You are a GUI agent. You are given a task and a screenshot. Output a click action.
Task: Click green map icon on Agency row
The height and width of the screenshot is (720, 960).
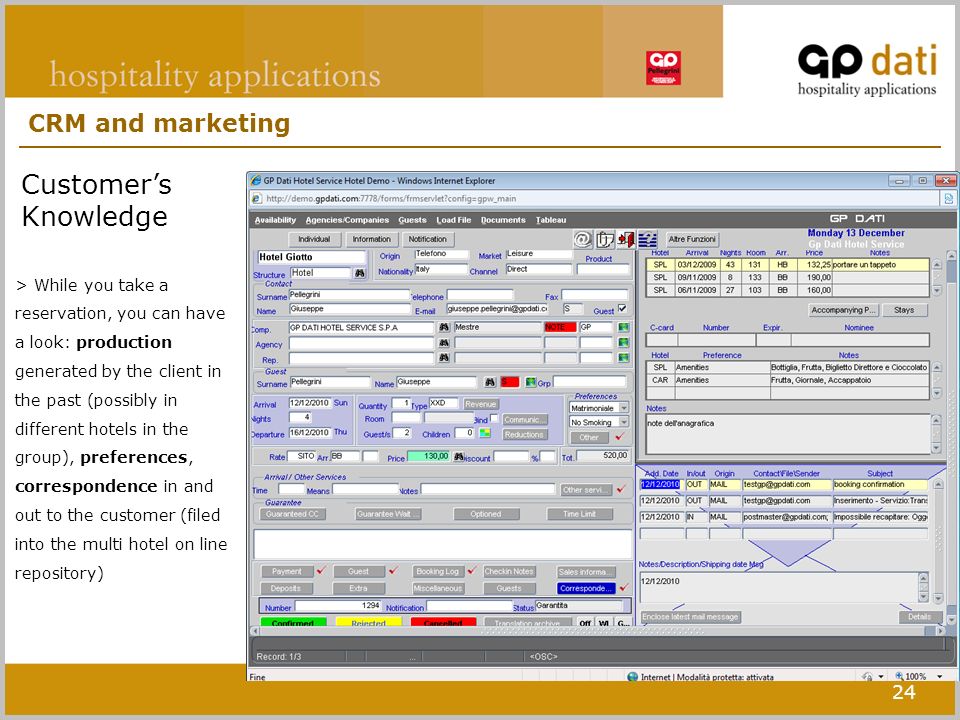click(x=623, y=343)
